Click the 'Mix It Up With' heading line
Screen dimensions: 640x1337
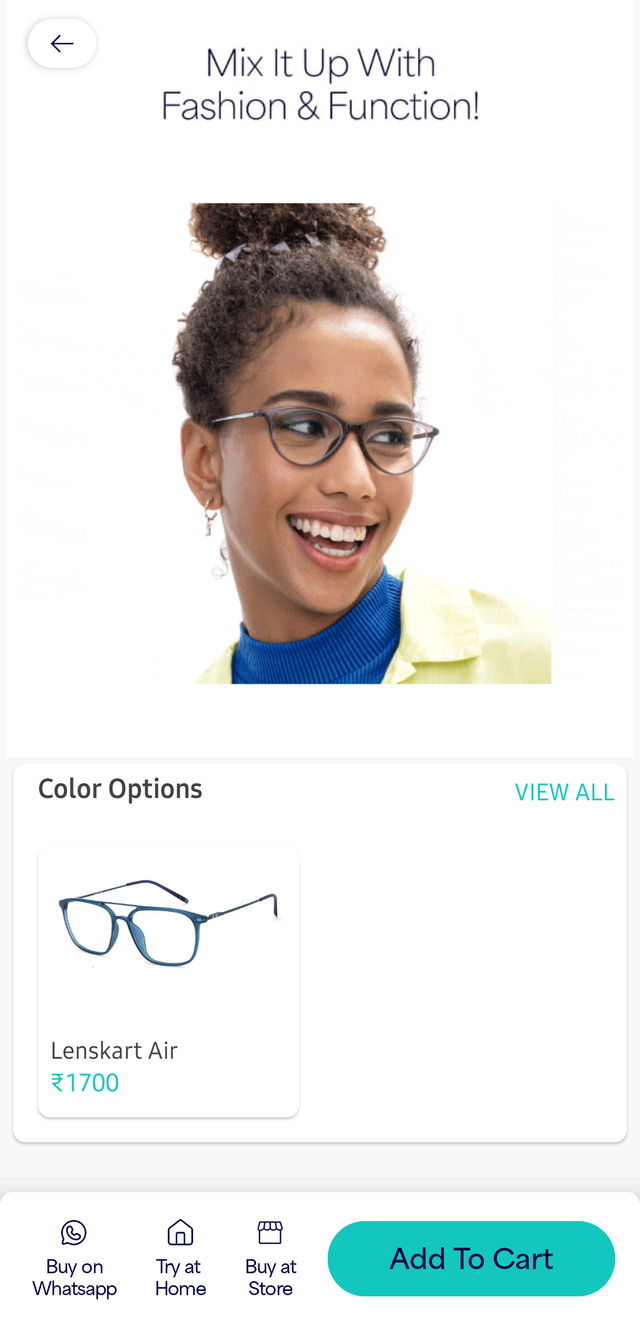320,64
